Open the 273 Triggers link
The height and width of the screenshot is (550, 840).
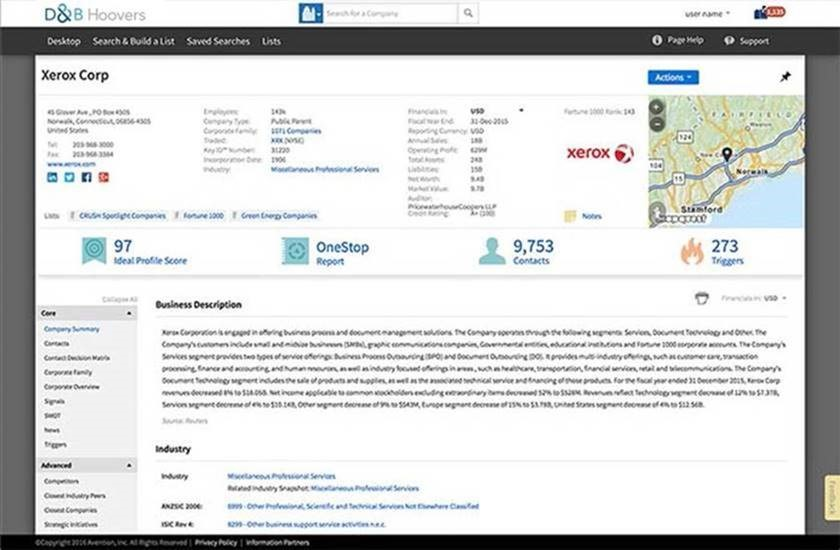727,252
